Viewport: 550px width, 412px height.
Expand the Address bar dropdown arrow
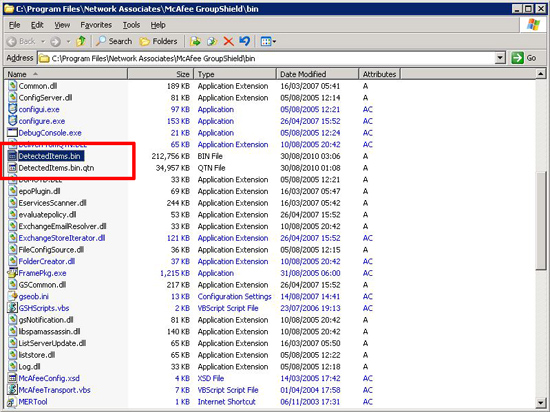click(500, 58)
